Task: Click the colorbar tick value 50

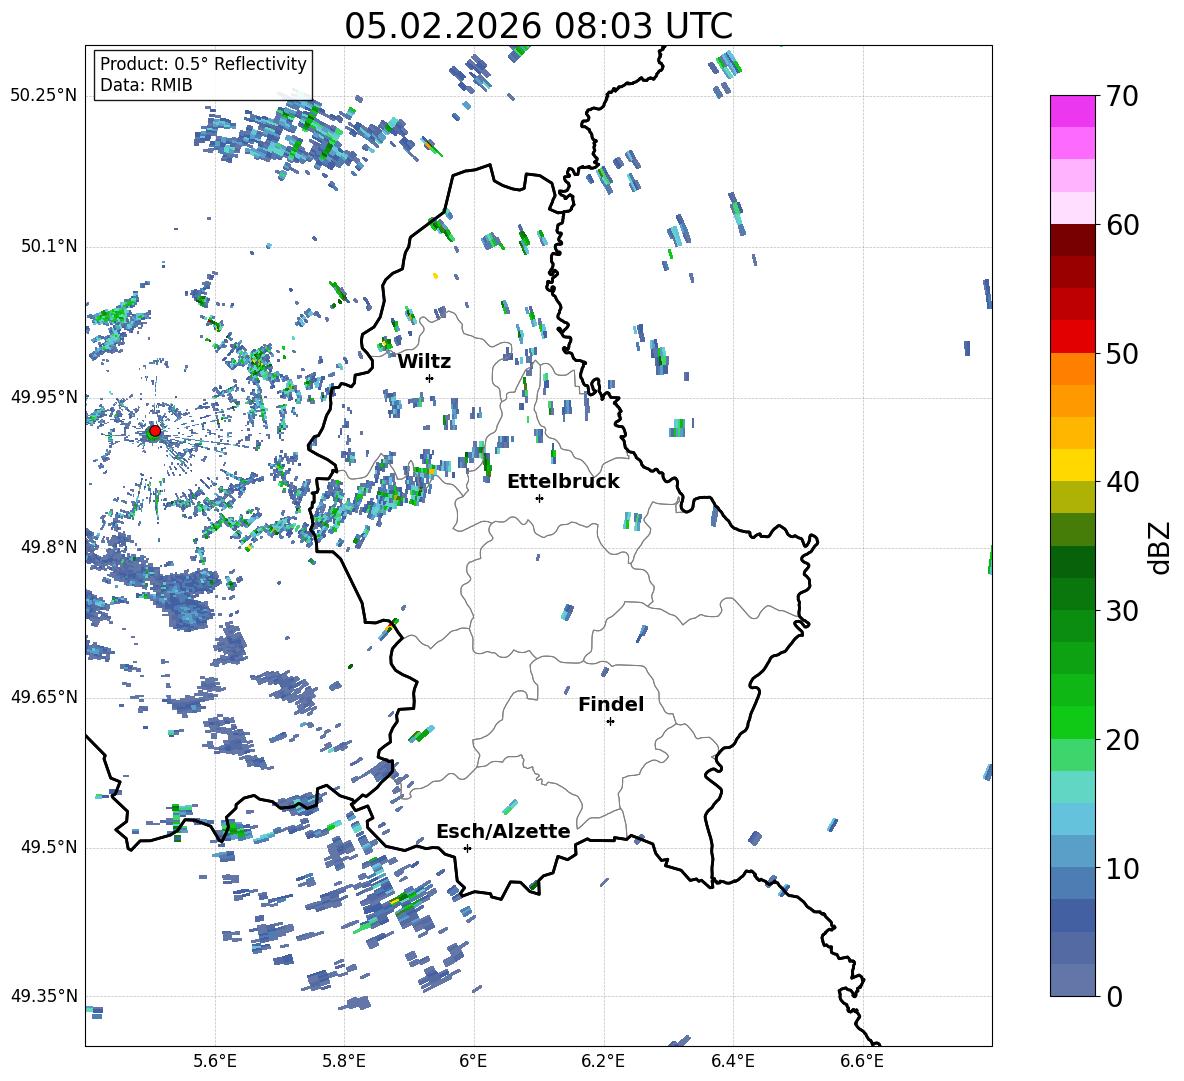Action: click(x=1123, y=353)
